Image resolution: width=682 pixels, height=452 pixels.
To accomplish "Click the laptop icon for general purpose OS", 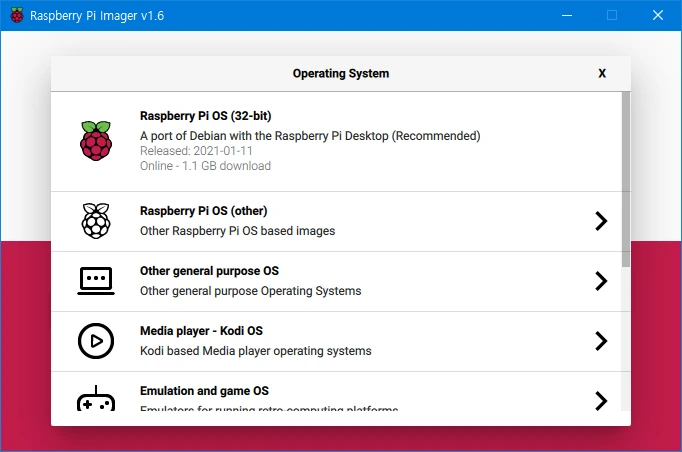I will pos(96,281).
